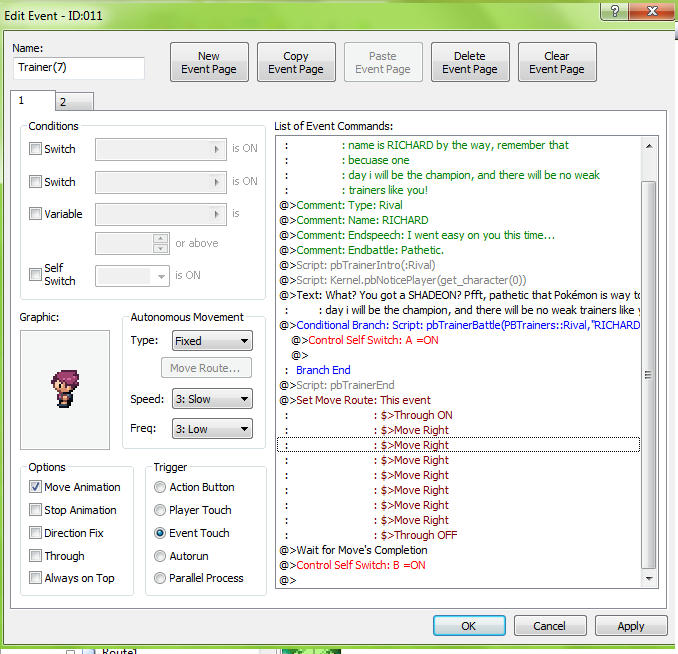Click New Event Page button
678x654 pixels.
click(209, 62)
